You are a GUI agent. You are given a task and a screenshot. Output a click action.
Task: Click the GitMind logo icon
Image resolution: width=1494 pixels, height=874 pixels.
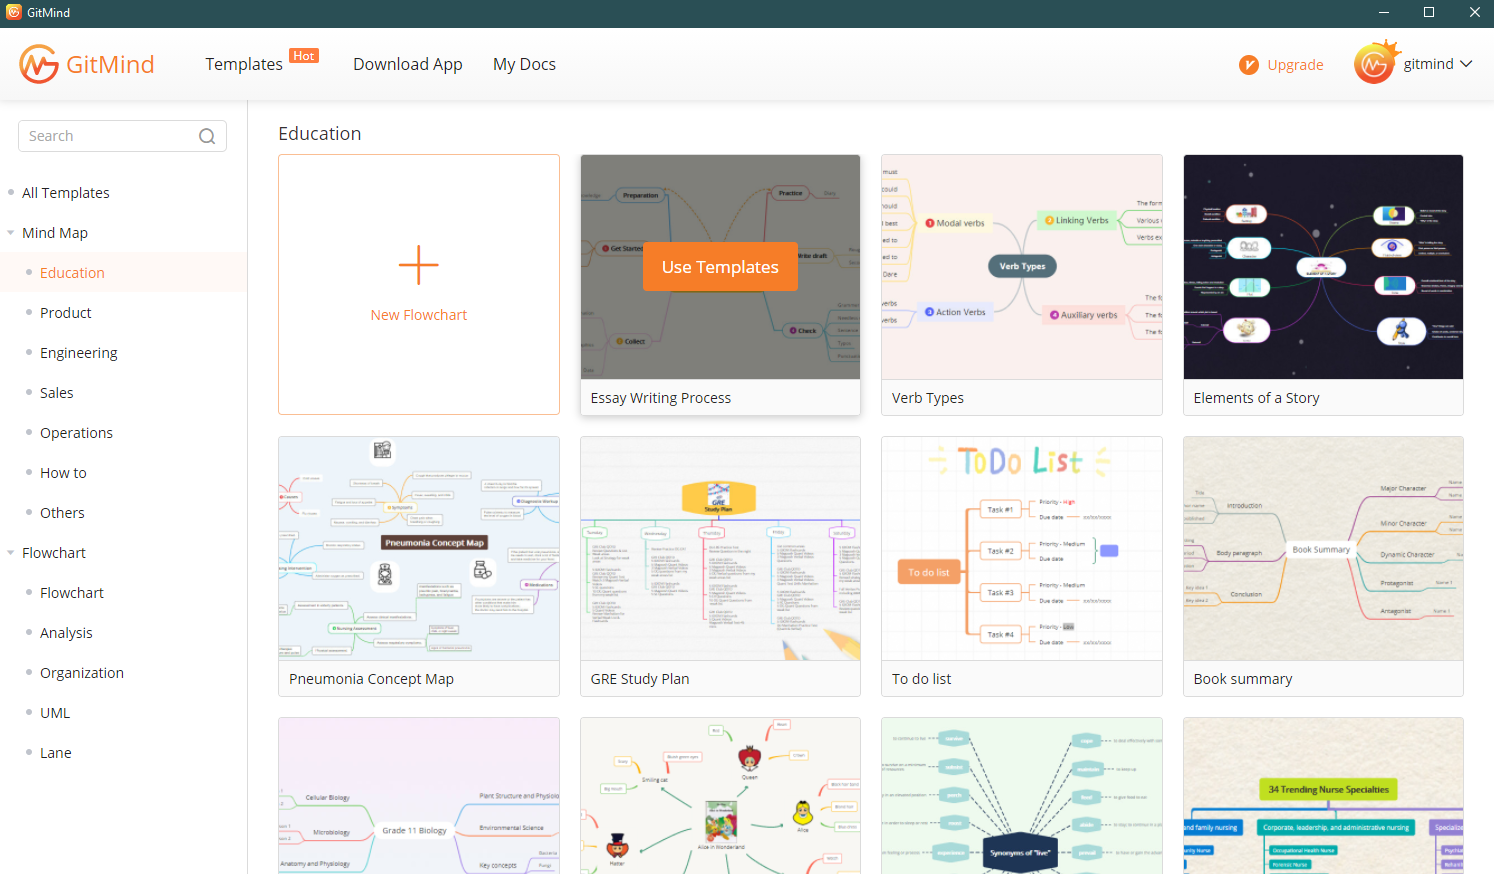coord(39,64)
